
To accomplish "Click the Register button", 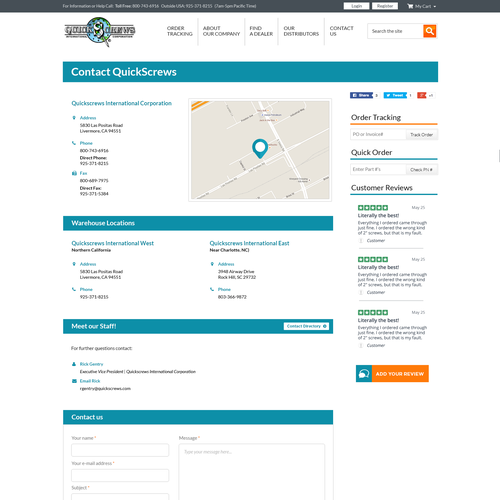I will pyautogui.click(x=385, y=6).
